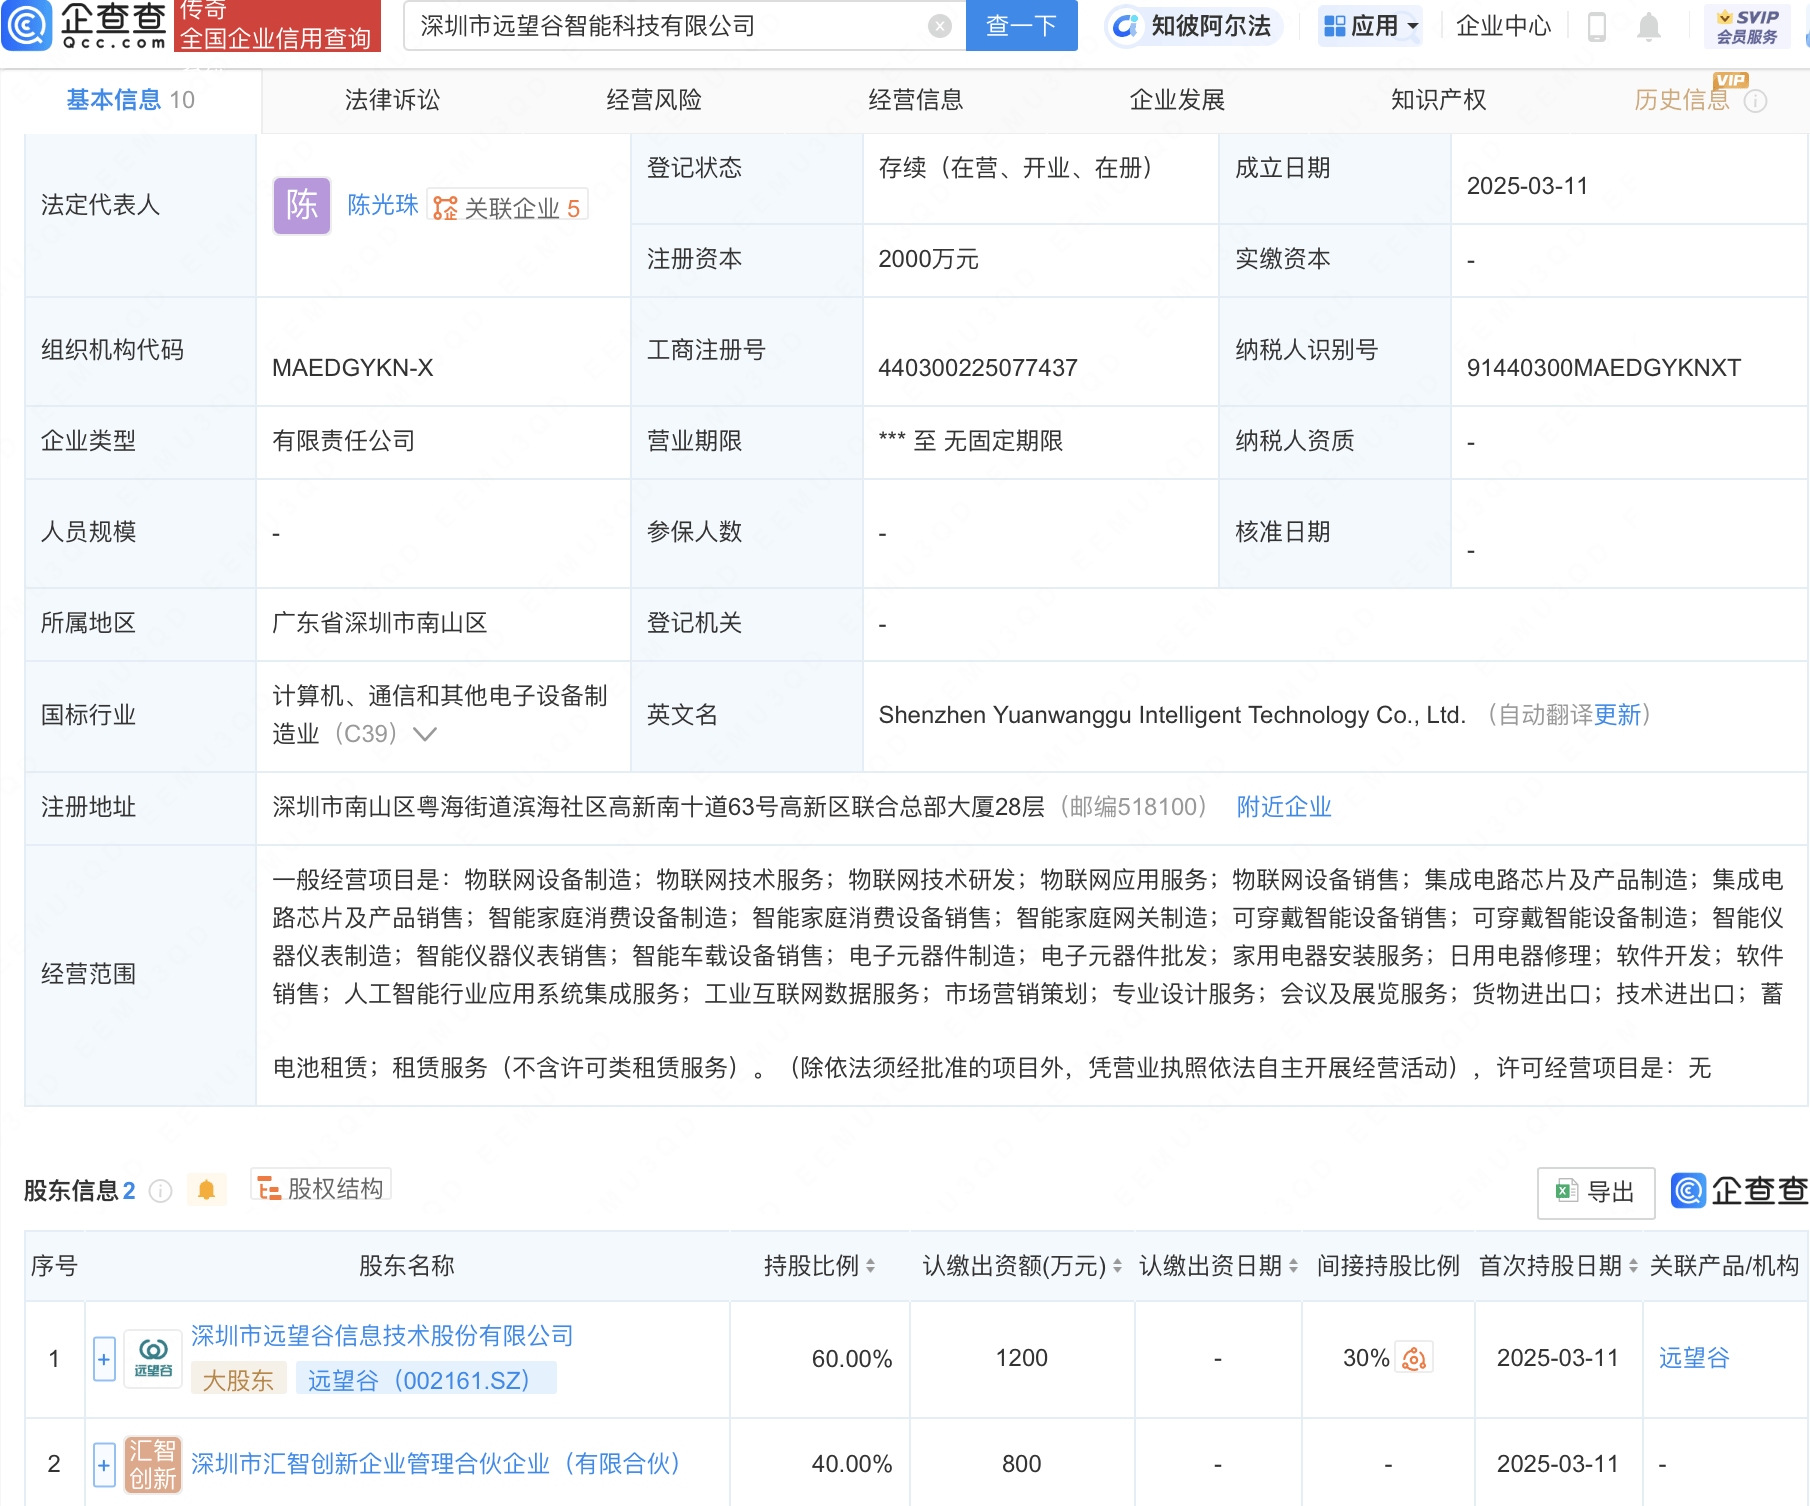
Task: Click info icon next to 股东信息 2
Action: (160, 1191)
